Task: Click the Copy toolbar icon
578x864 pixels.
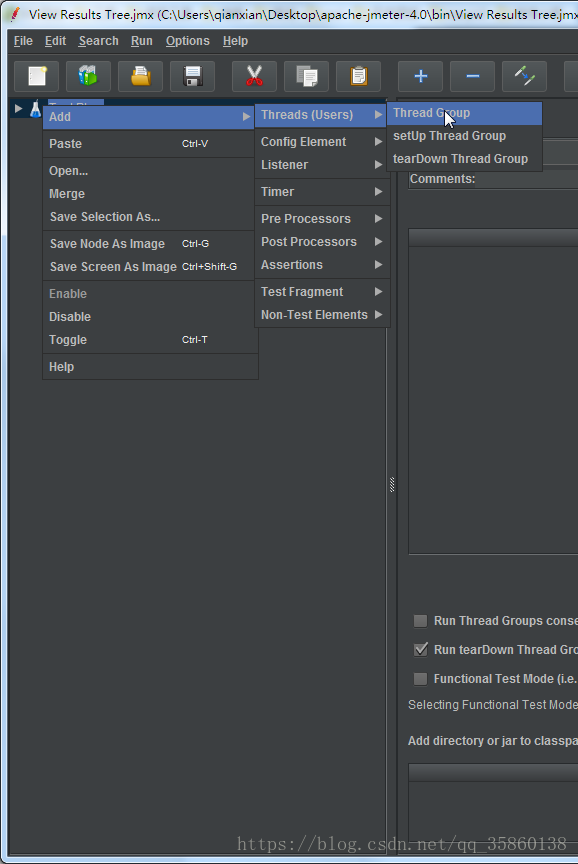Action: (x=306, y=76)
